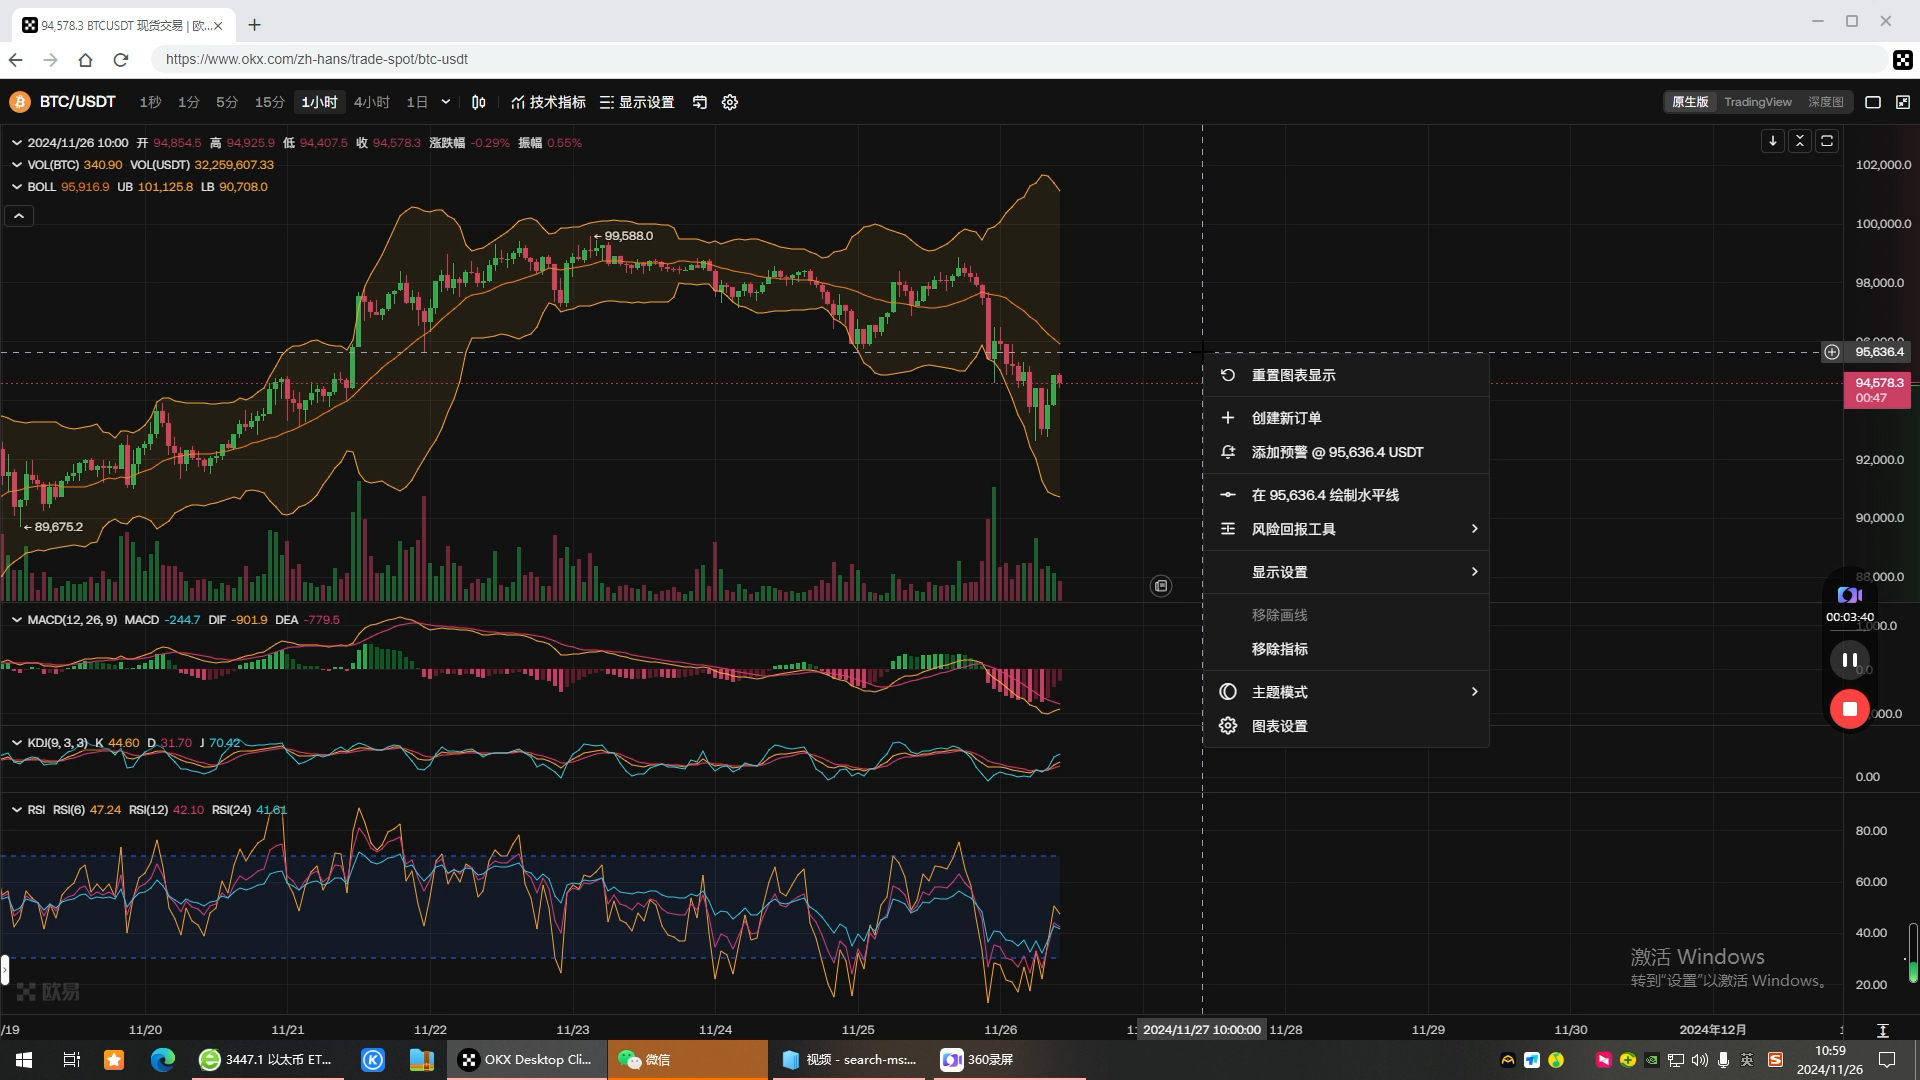Open 360录屏 taskbar item
The width and height of the screenshot is (1920, 1080).
(1010, 1060)
